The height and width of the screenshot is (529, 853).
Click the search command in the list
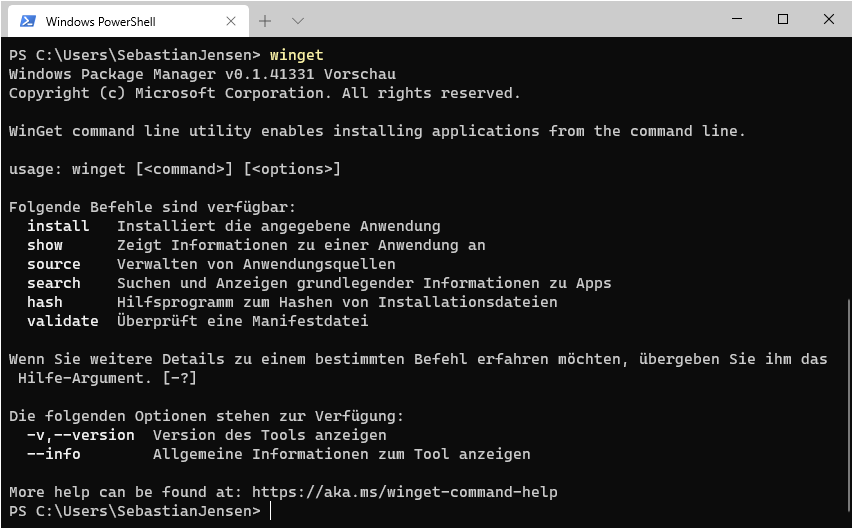[x=54, y=283]
